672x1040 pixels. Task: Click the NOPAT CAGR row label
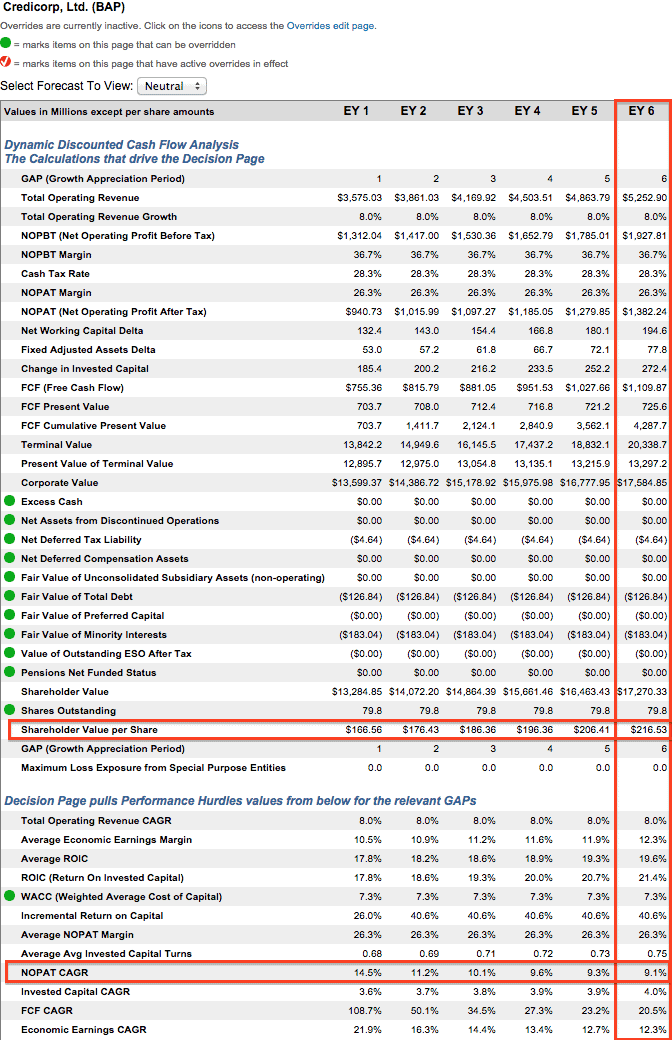54,973
